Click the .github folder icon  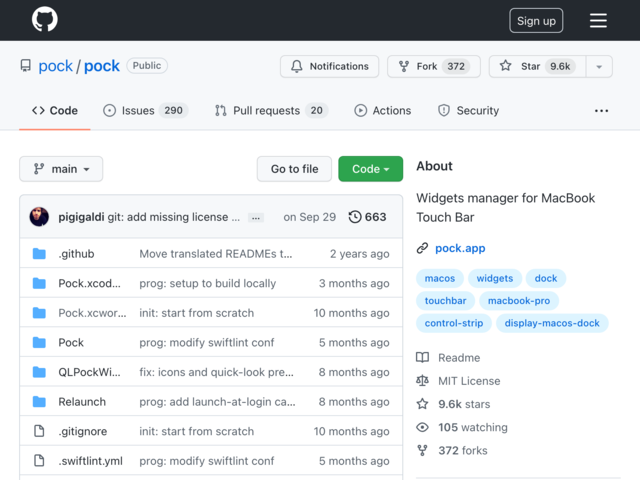click(x=39, y=253)
